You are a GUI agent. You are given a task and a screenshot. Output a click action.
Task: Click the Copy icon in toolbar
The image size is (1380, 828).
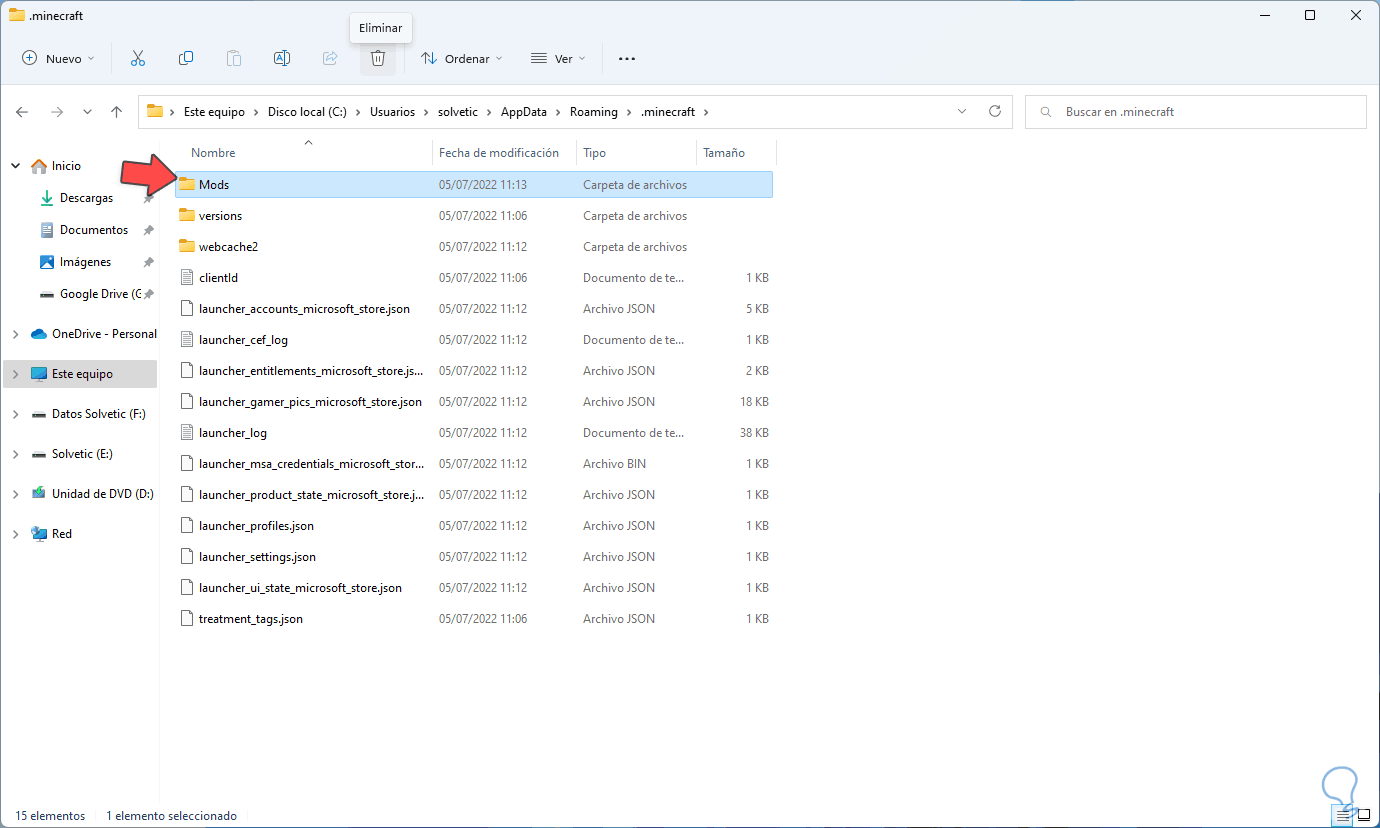pos(186,59)
